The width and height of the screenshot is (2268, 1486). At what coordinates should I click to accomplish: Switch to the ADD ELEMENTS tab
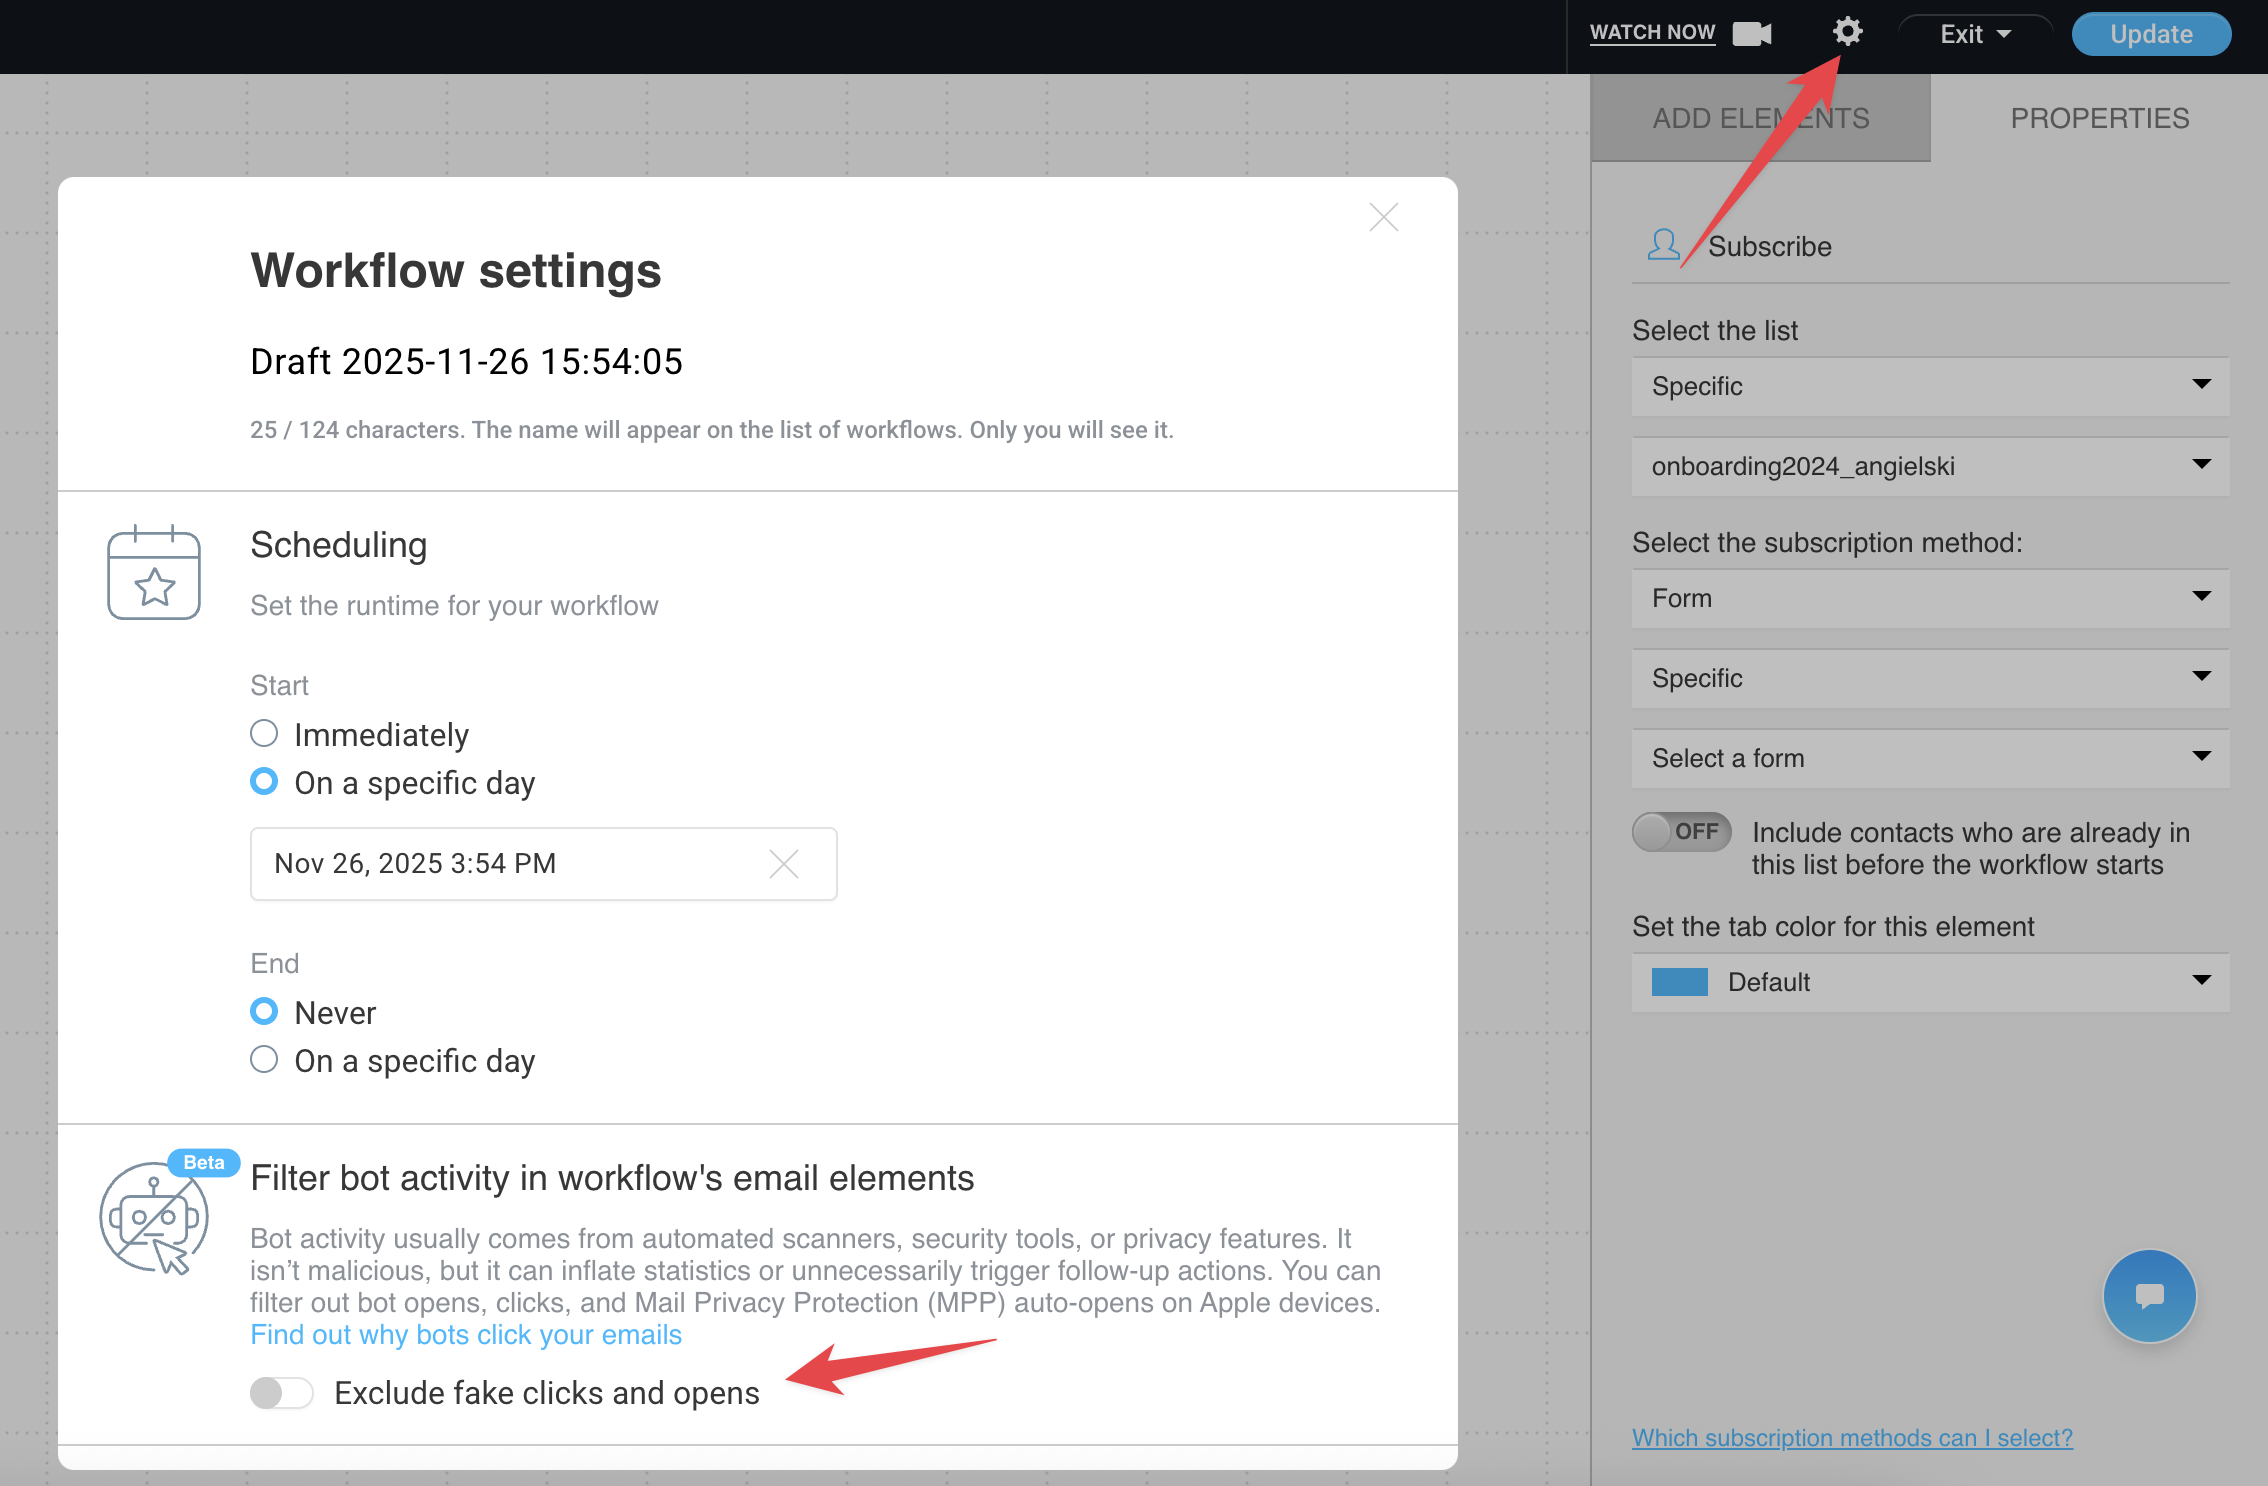1759,117
